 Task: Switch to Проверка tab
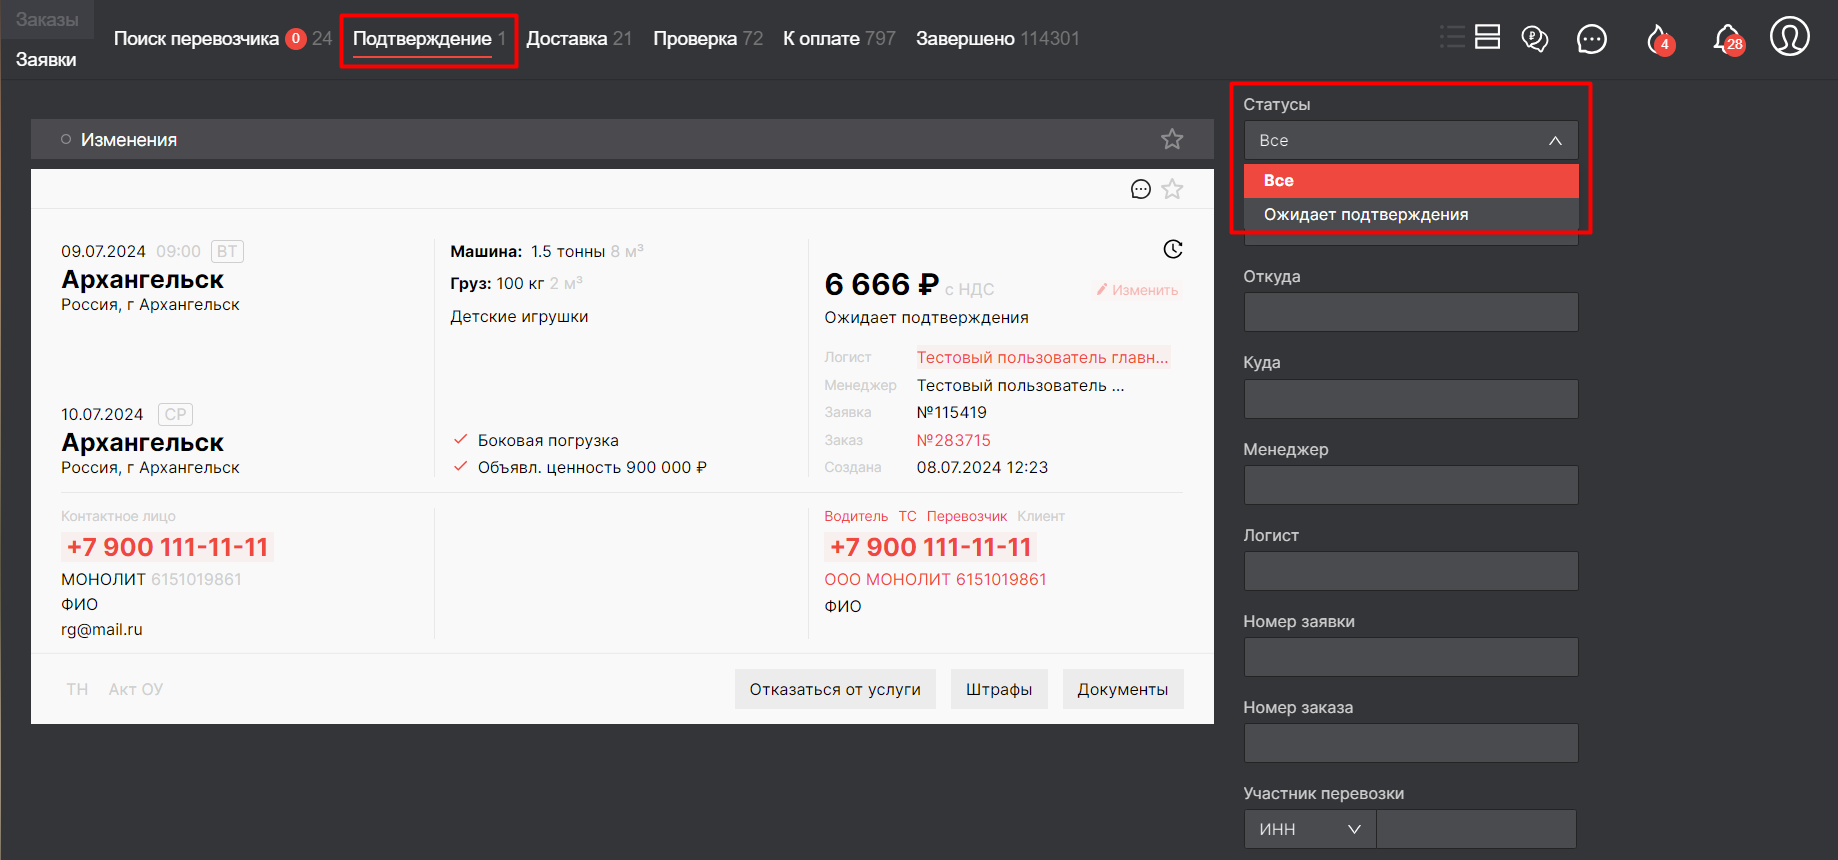click(x=694, y=39)
